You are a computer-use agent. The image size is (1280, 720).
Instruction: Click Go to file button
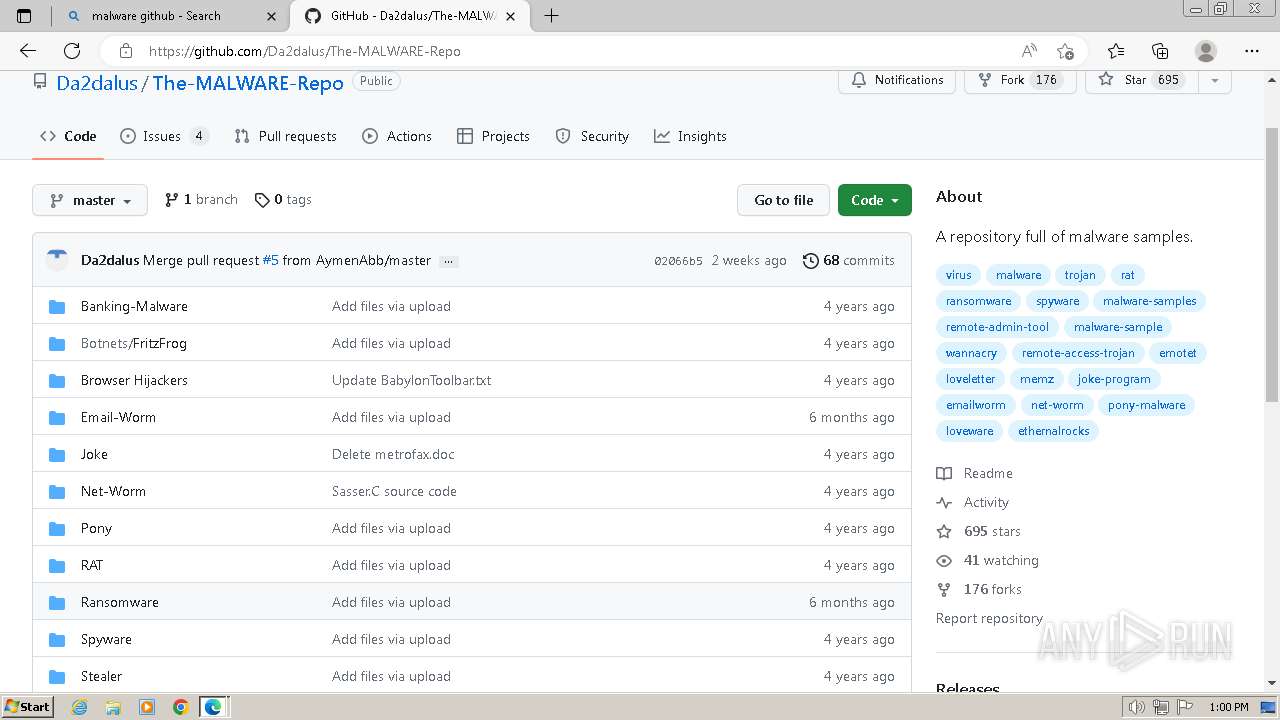pos(784,200)
